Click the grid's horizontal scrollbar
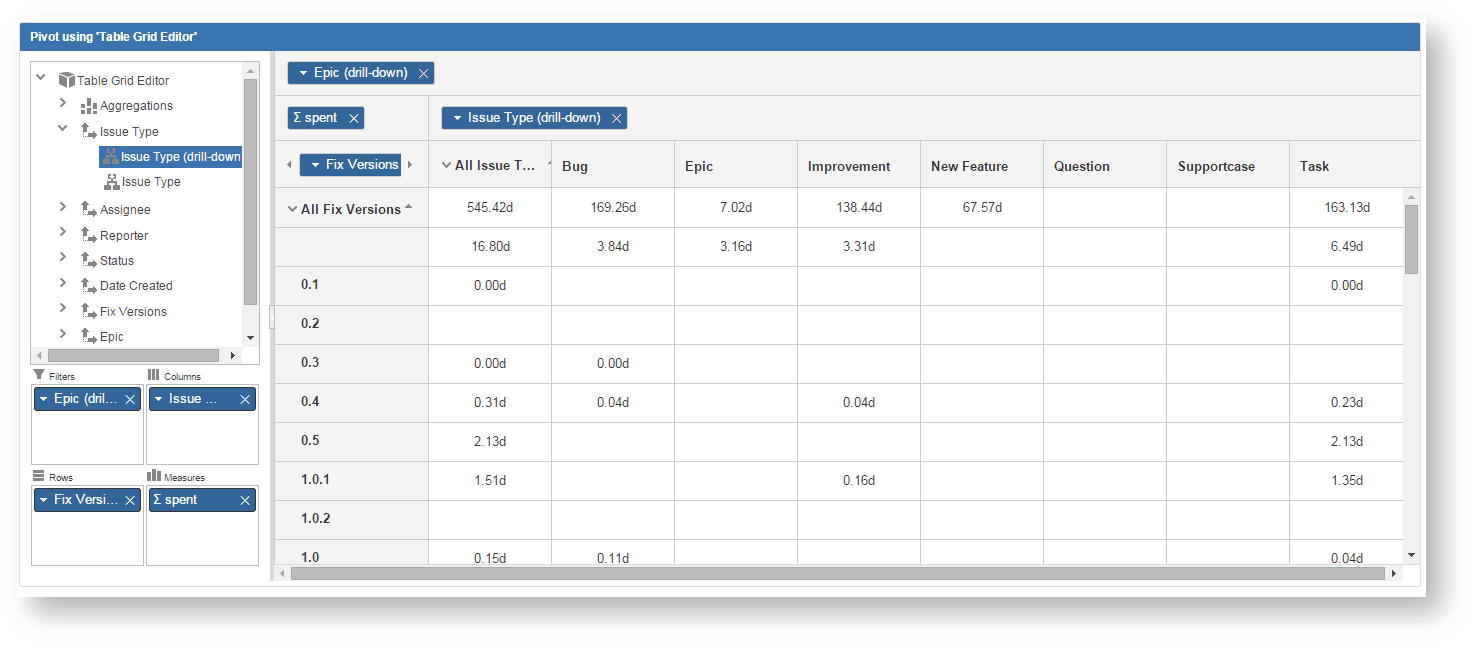The image size is (1474, 645). tap(838, 573)
